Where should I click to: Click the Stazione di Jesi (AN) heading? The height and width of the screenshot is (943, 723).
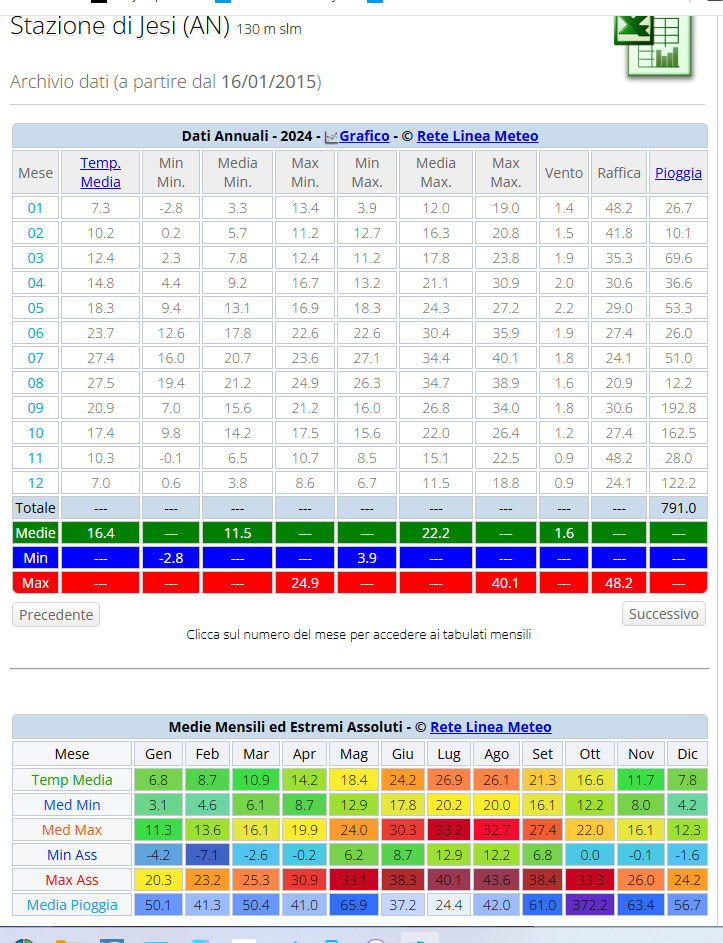pyautogui.click(x=120, y=27)
